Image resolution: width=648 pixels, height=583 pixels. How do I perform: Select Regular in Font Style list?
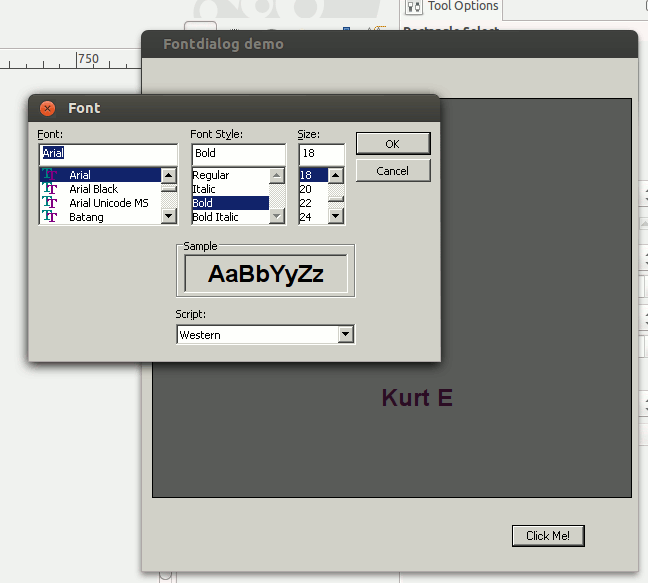[x=211, y=175]
